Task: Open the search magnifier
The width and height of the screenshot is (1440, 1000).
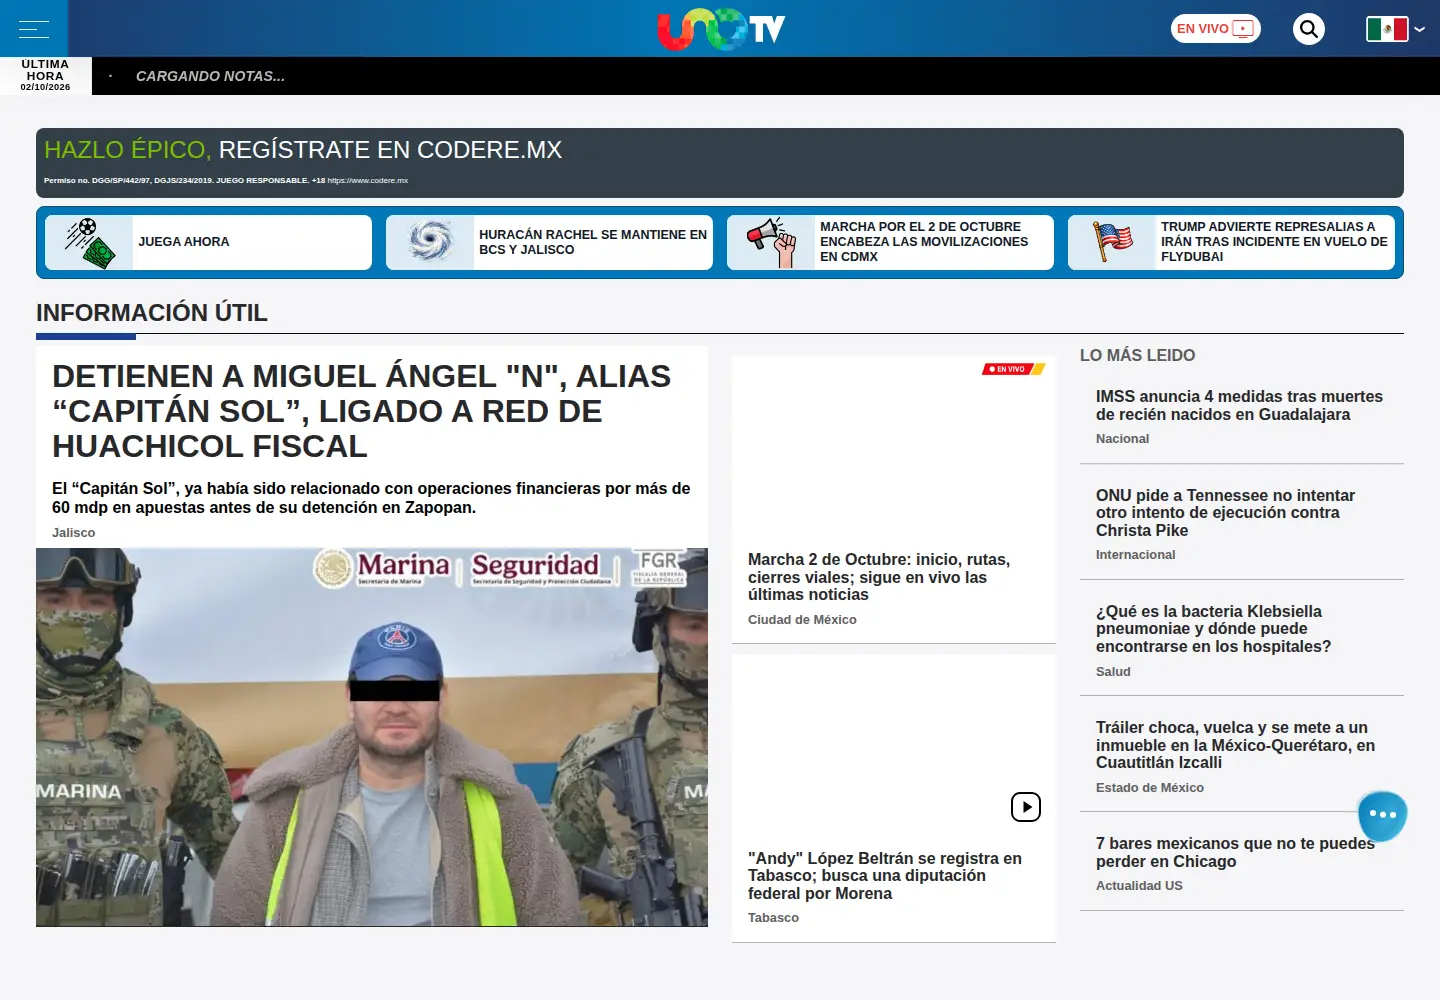Action: click(1309, 29)
